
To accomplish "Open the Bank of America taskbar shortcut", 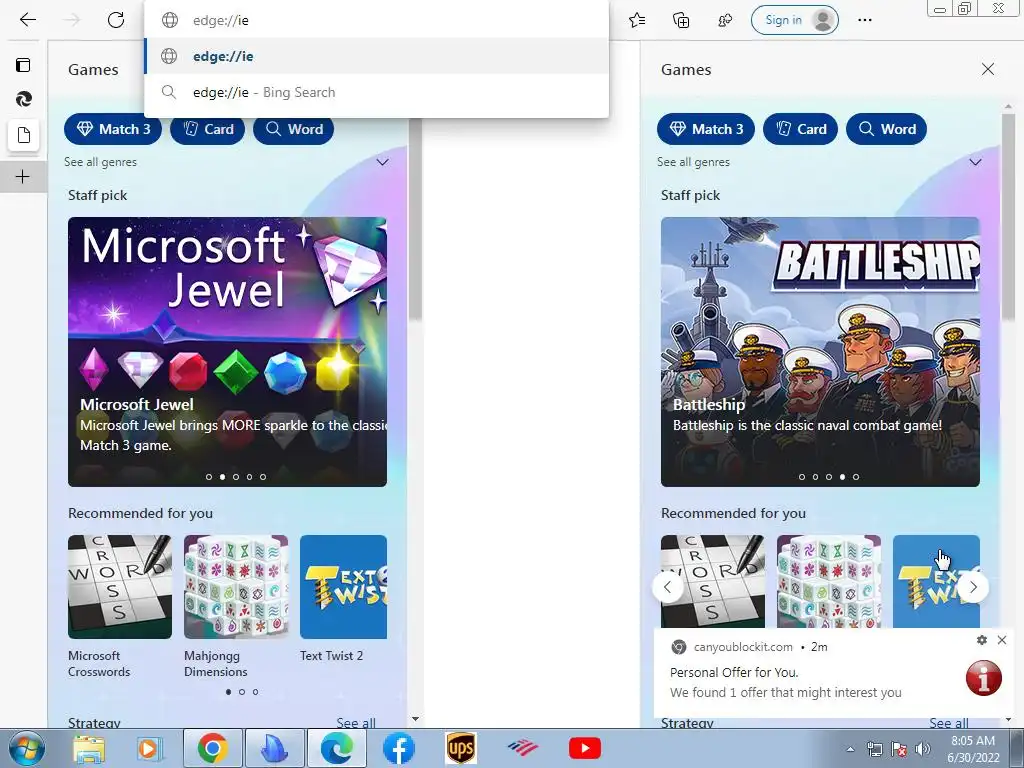I will pos(522,748).
